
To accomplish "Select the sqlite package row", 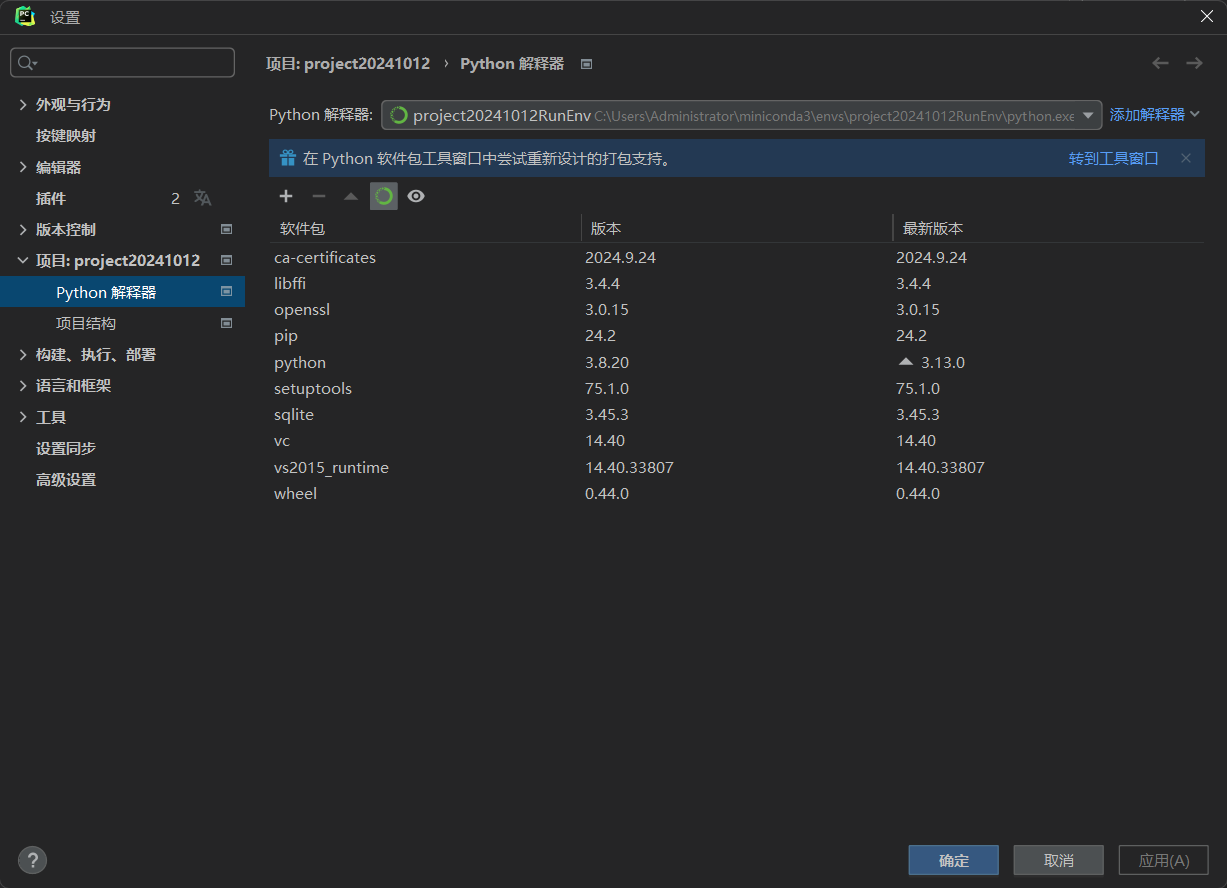I will click(x=737, y=414).
